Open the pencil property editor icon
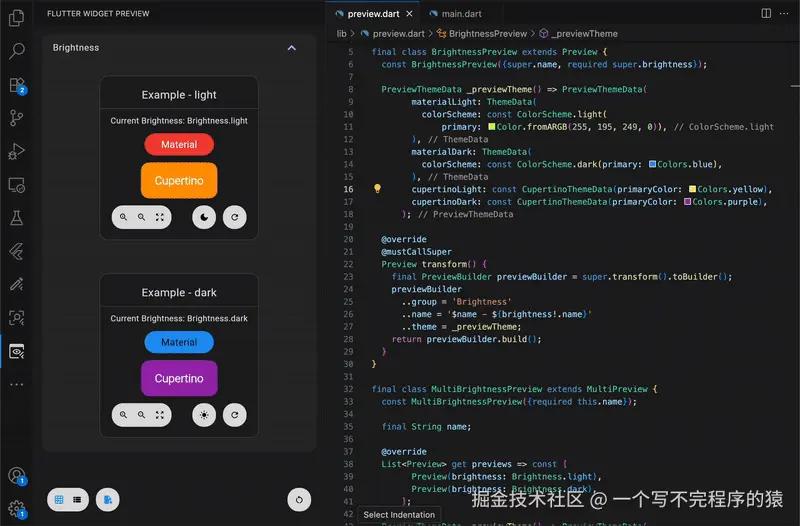Screen dimensions: 800x526 (x=16, y=284)
